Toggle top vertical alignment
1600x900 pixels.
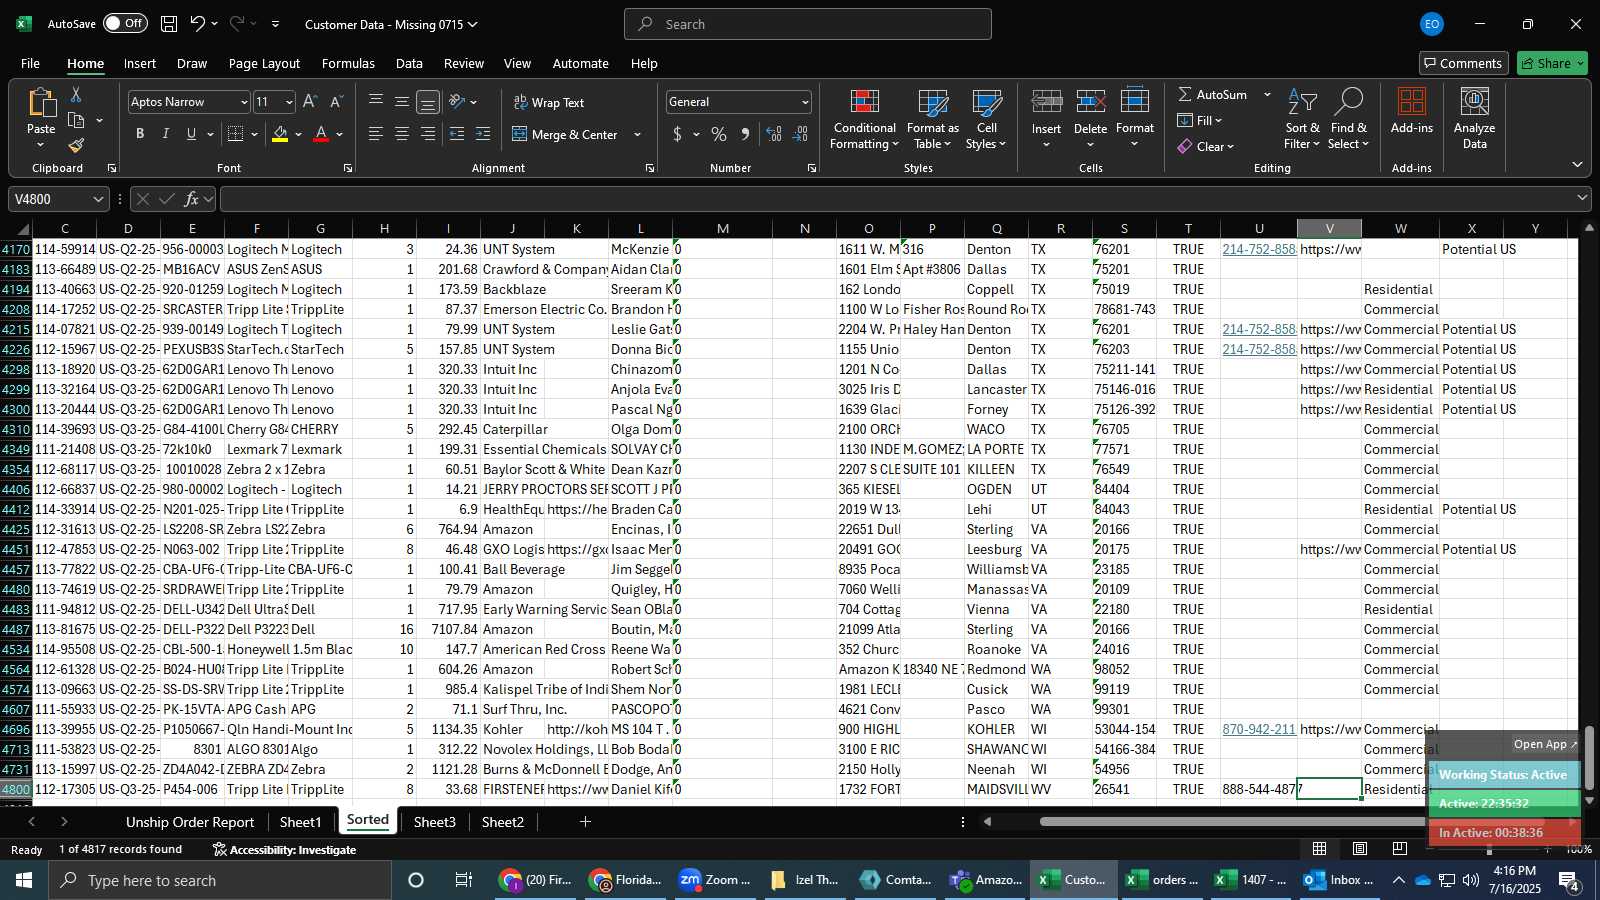point(376,102)
